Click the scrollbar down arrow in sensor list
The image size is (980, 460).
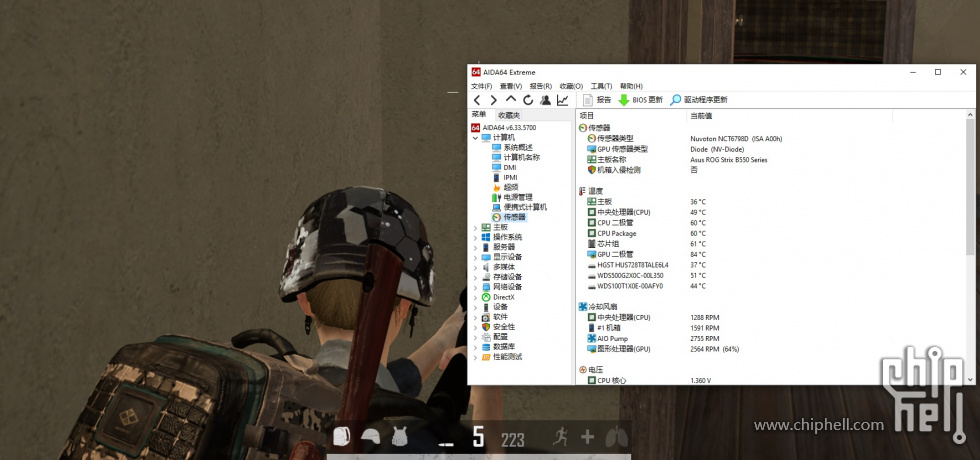tap(971, 379)
